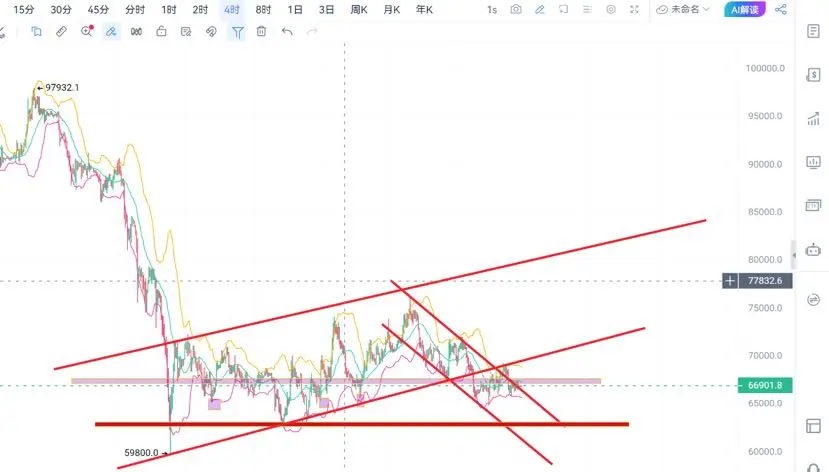Click the AI解读 button
829x472 pixels.
[x=745, y=10]
